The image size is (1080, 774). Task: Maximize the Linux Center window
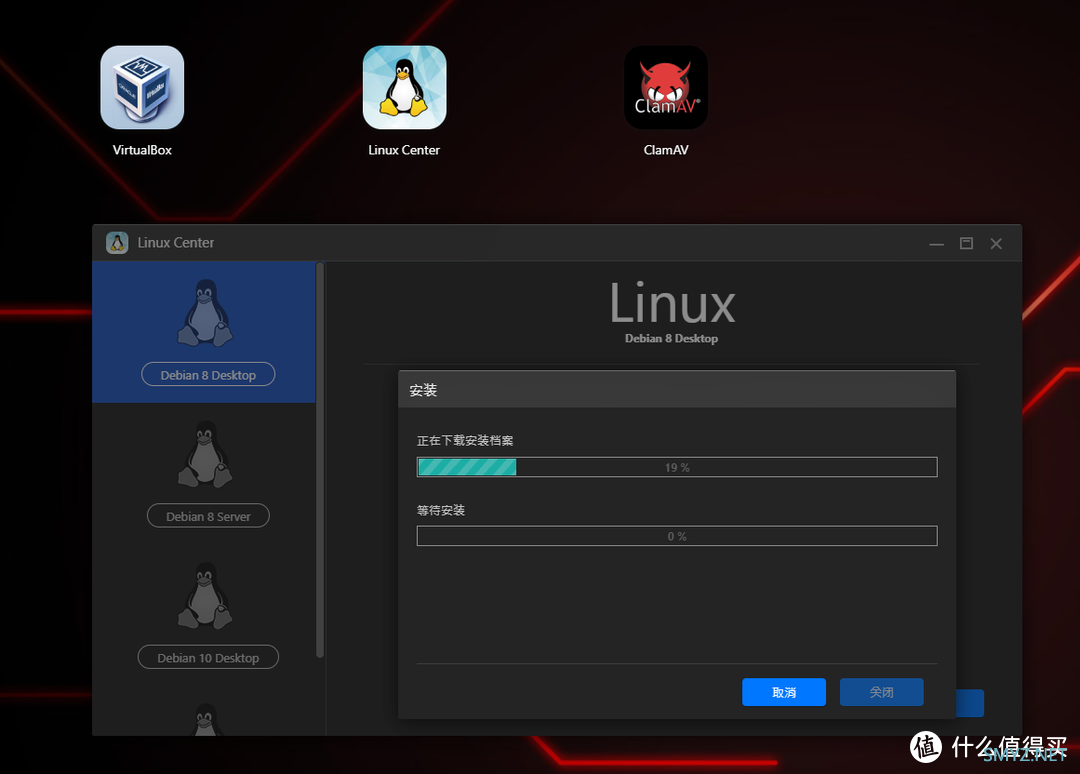(966, 244)
